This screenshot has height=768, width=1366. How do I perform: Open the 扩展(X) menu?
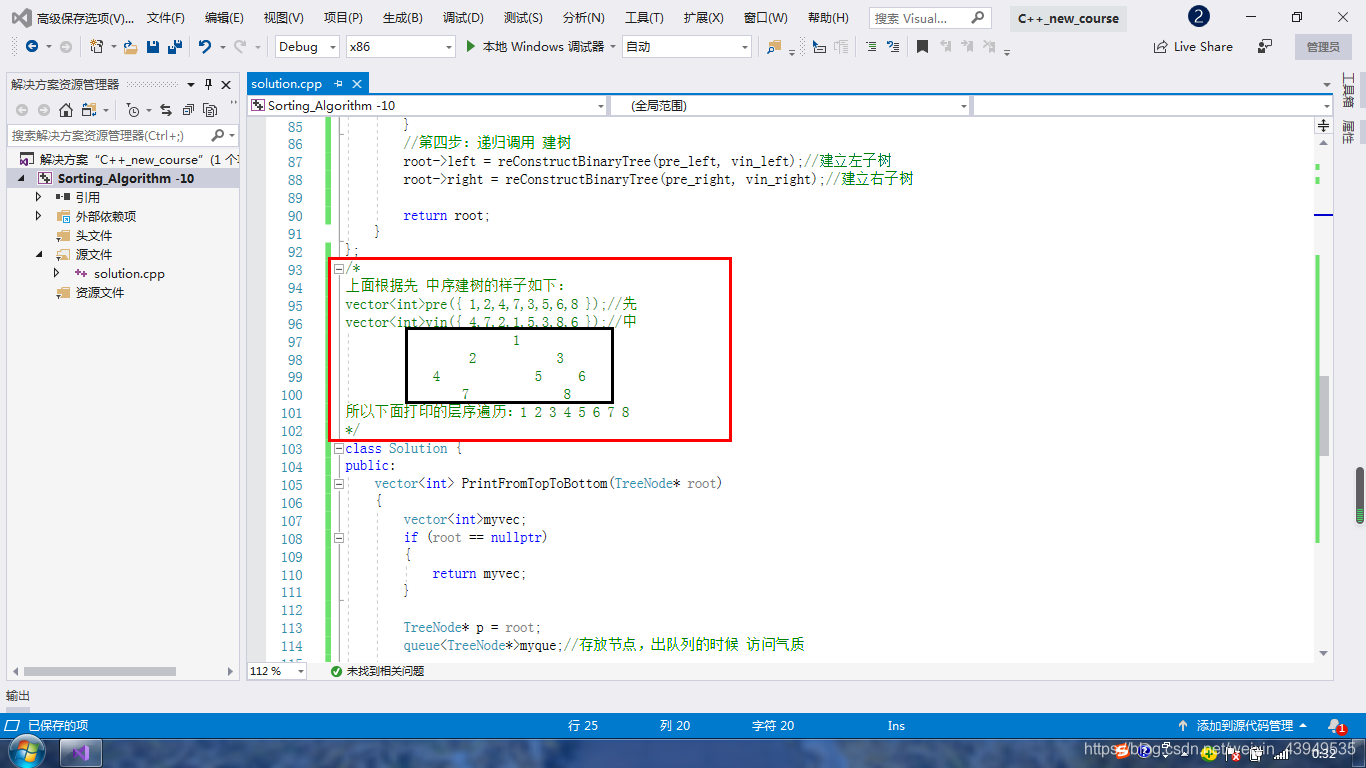(x=704, y=18)
